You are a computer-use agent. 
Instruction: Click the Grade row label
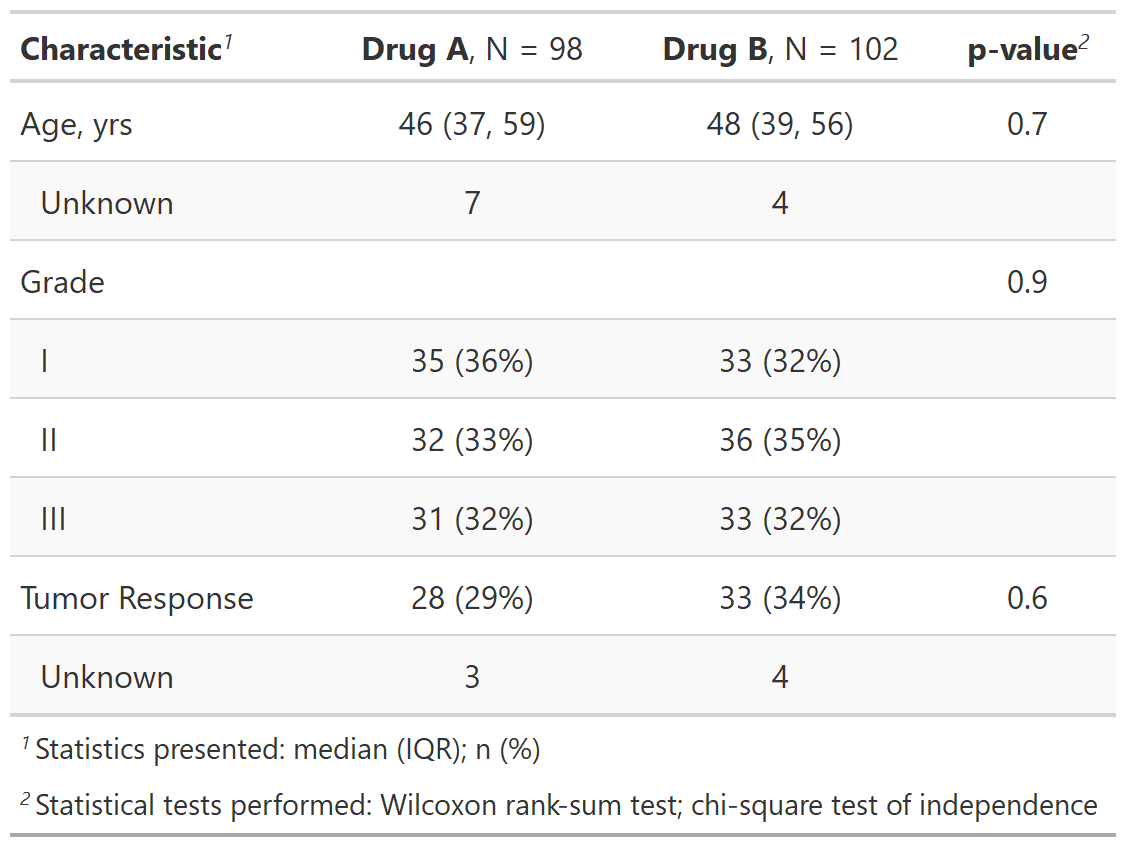tap(62, 282)
